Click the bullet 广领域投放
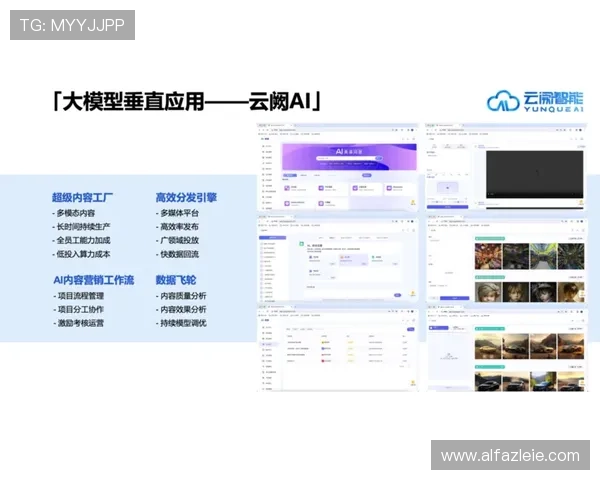600x480 pixels. pos(177,240)
